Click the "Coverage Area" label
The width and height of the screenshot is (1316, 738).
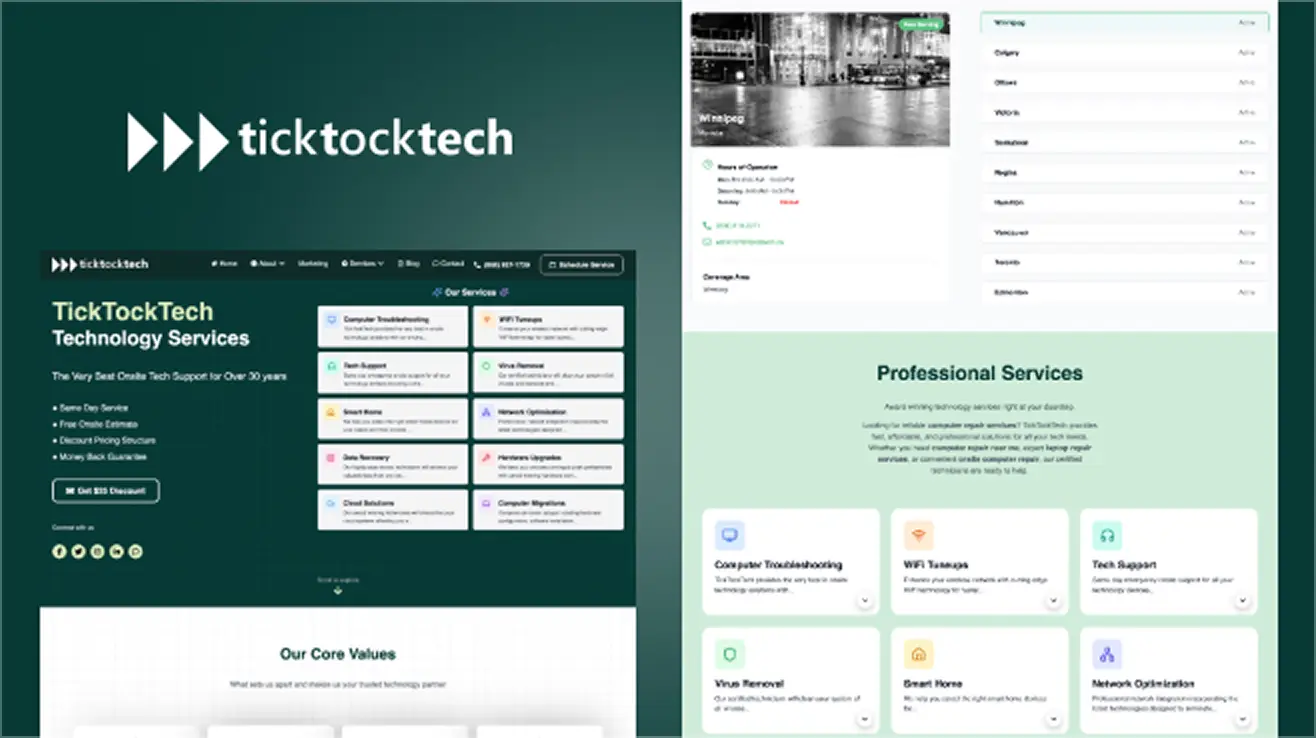tap(727, 277)
